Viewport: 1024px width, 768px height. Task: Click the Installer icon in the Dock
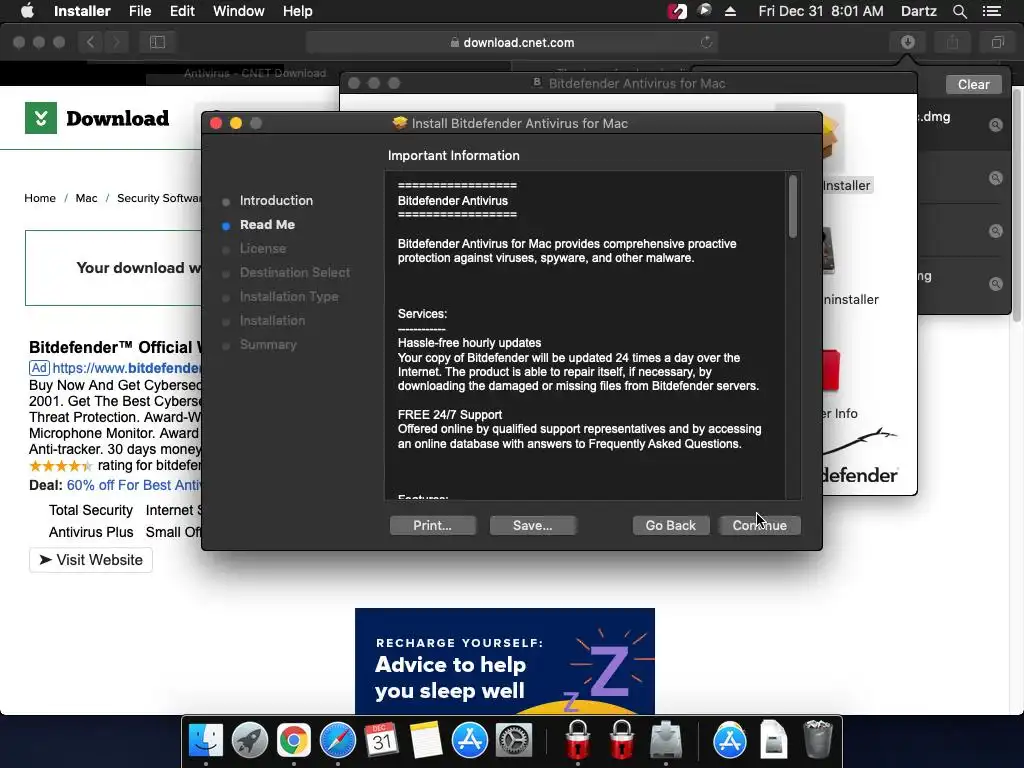[665, 741]
